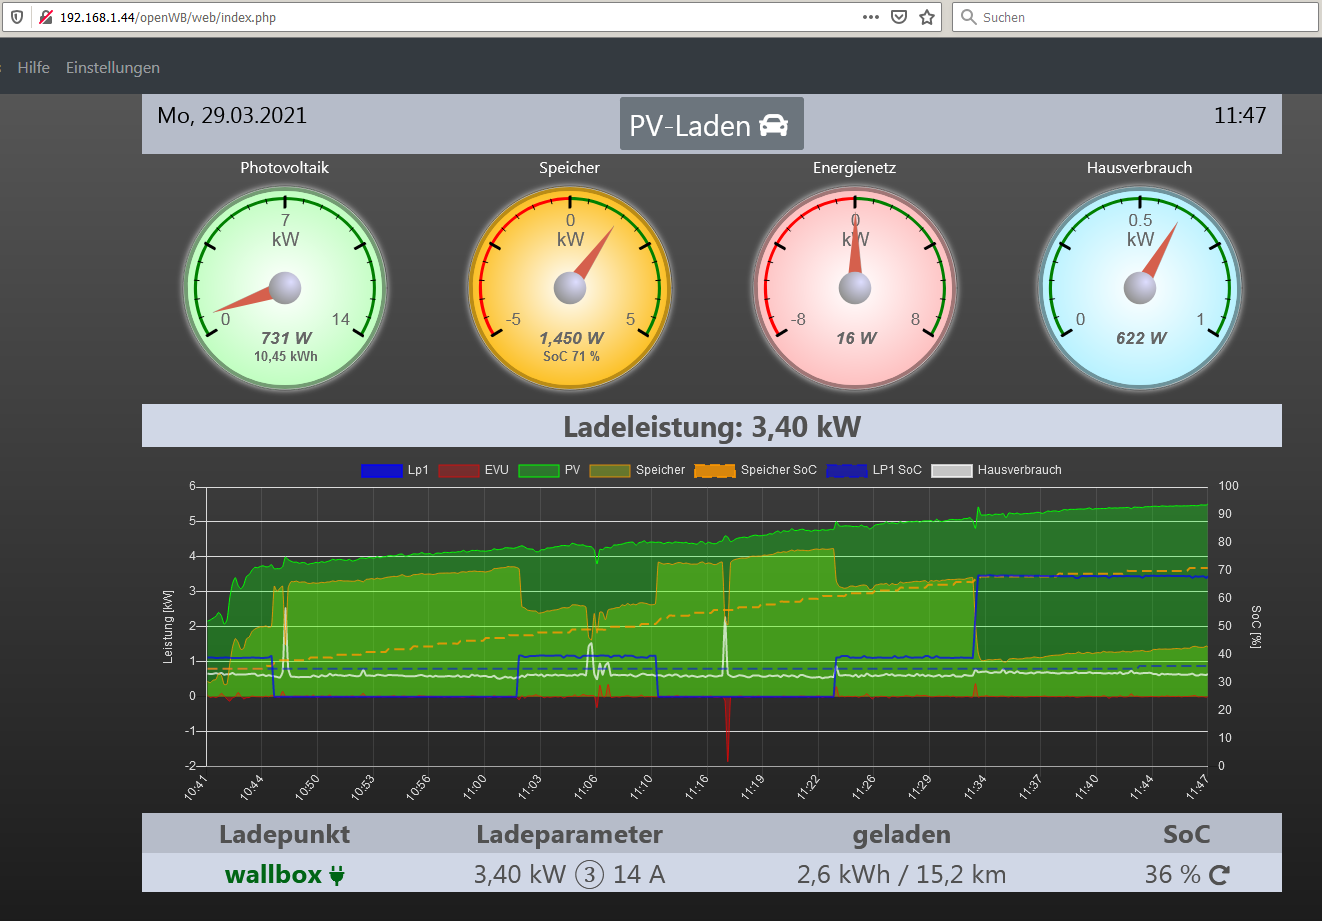Click the bookmark star icon
The width and height of the screenshot is (1322, 921).
[x=927, y=17]
